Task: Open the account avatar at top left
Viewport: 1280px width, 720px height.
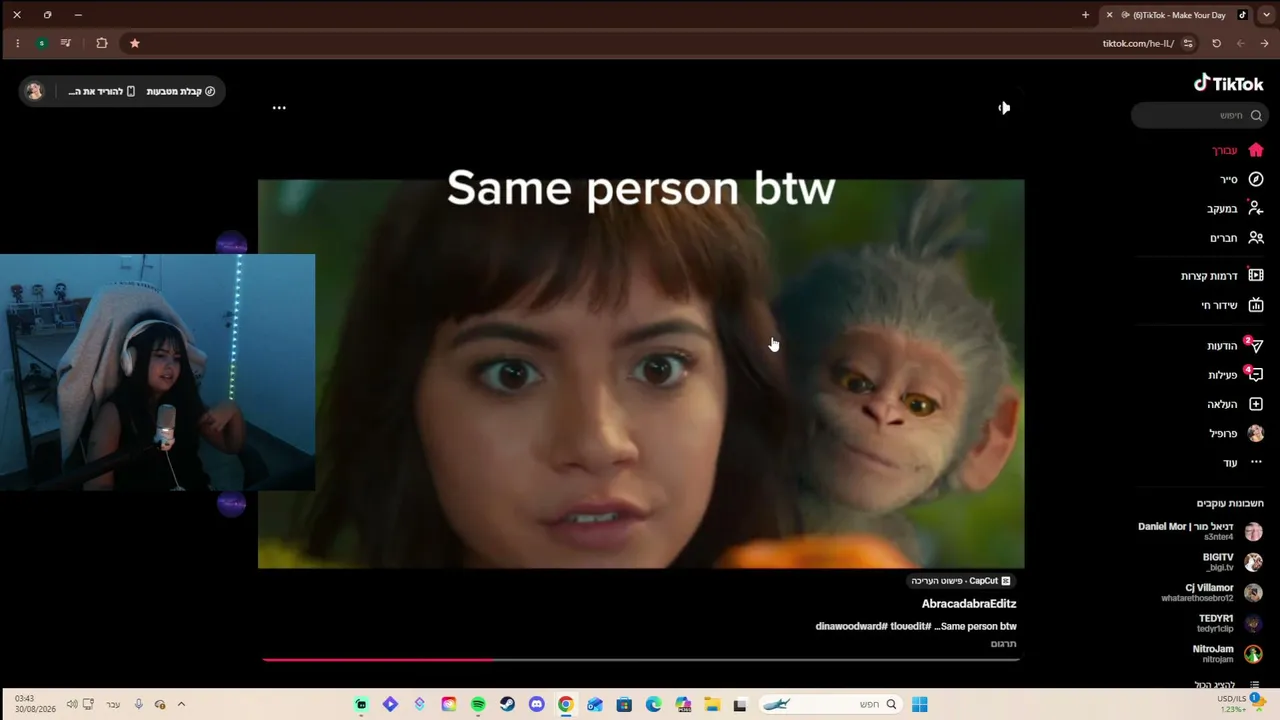Action: pyautogui.click(x=34, y=91)
